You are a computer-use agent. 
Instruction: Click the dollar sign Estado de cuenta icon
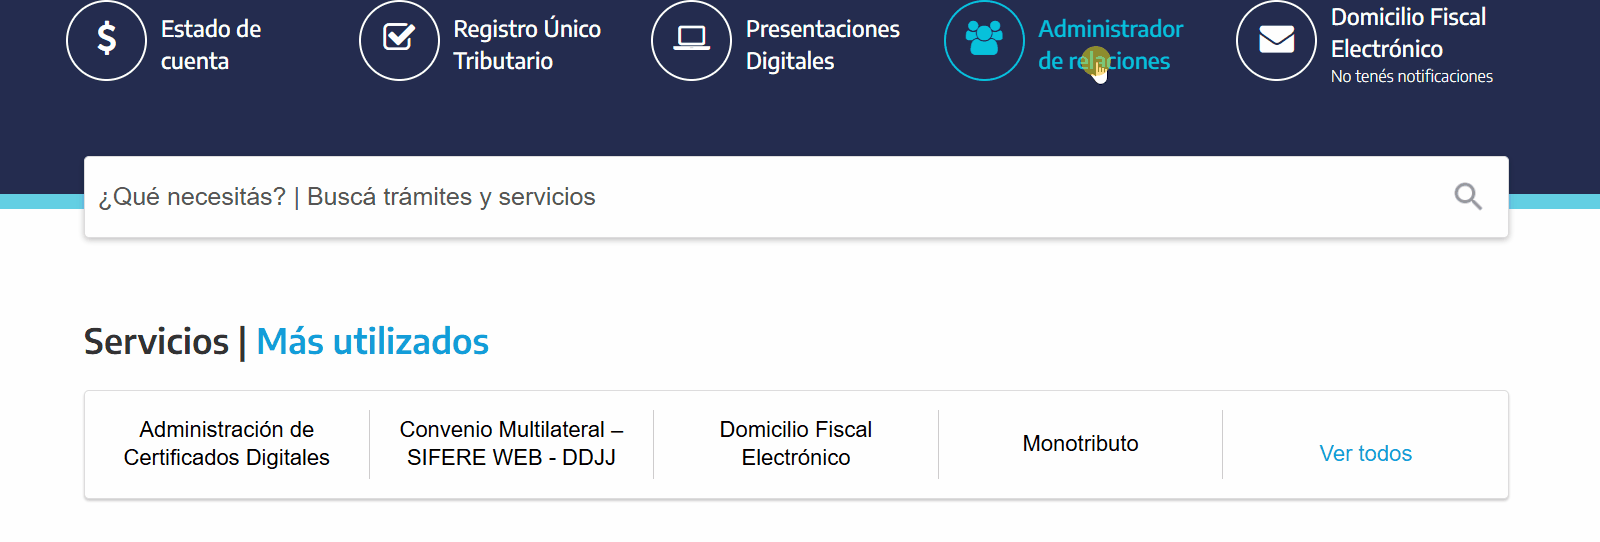[x=106, y=40]
